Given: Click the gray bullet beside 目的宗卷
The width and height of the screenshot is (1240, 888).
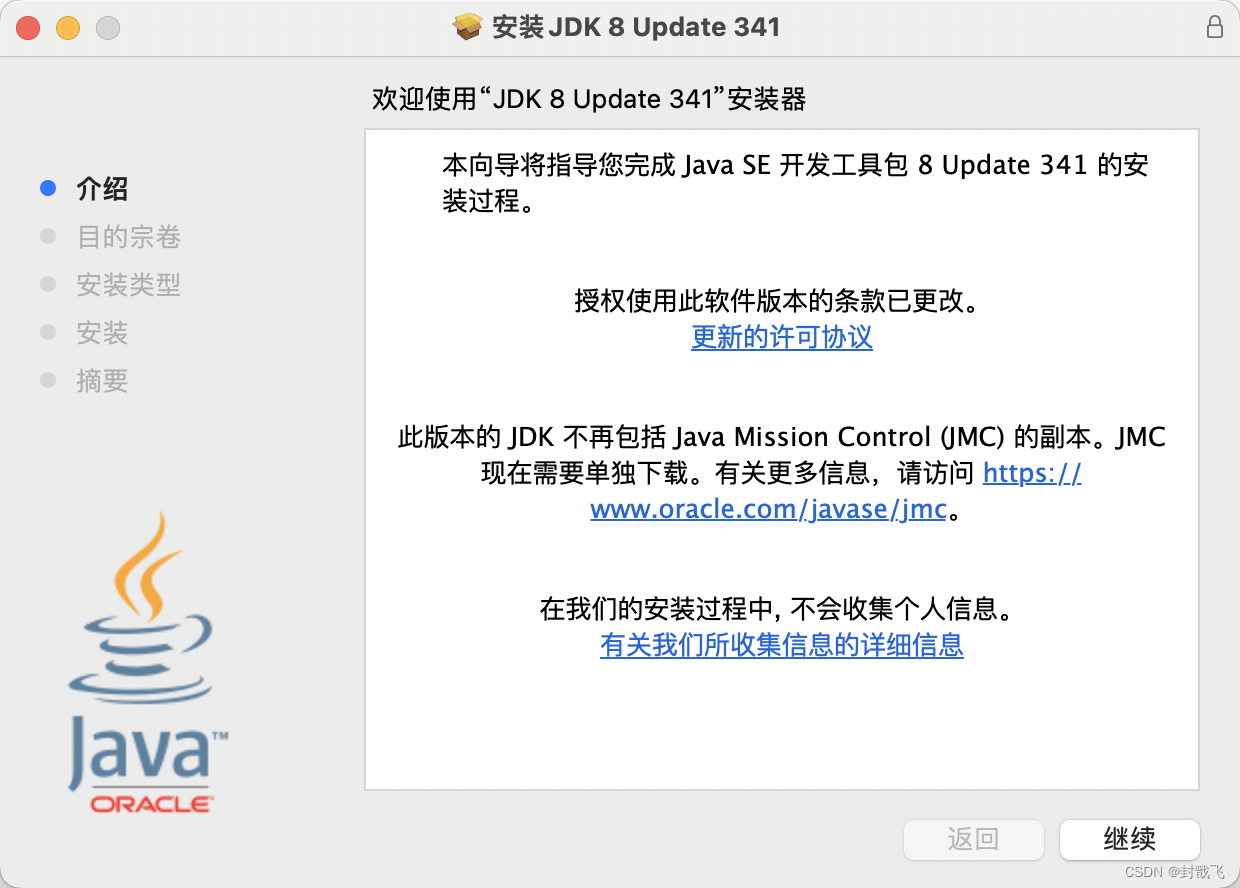Looking at the screenshot, I should point(47,236).
